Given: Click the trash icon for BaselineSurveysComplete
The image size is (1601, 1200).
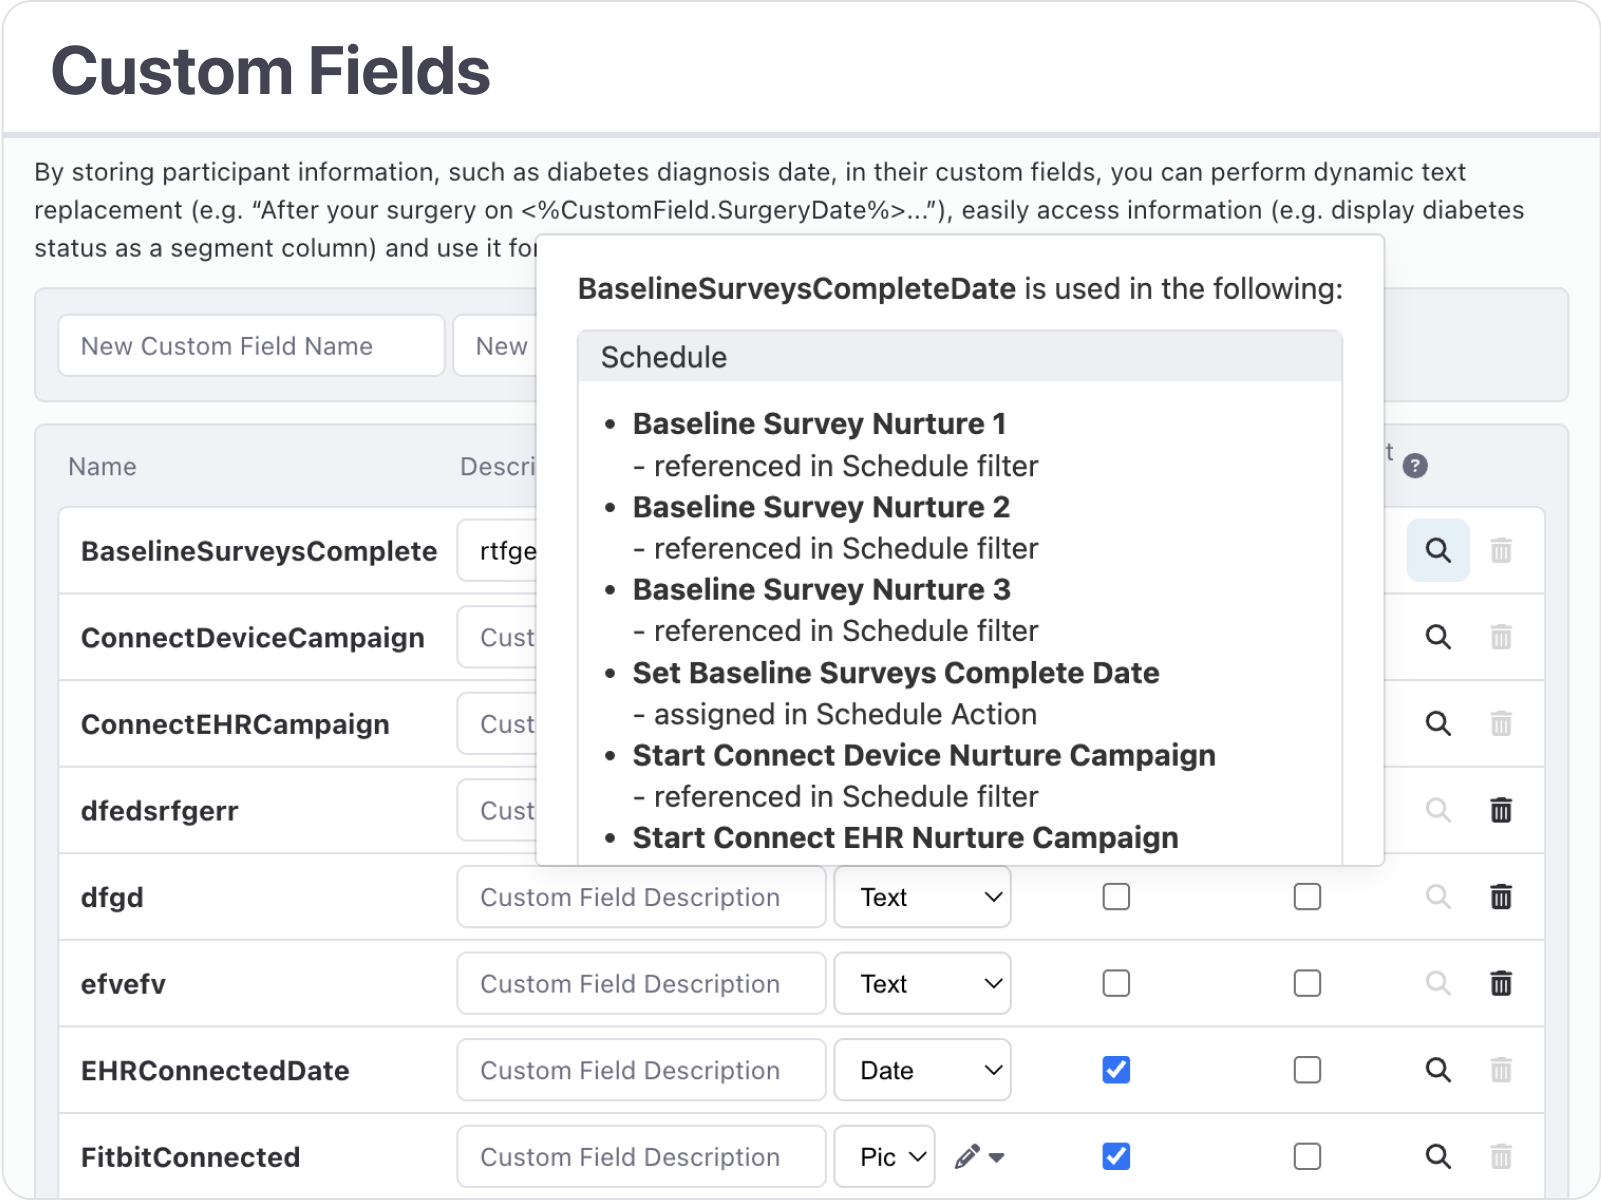Looking at the screenshot, I should click(1501, 550).
